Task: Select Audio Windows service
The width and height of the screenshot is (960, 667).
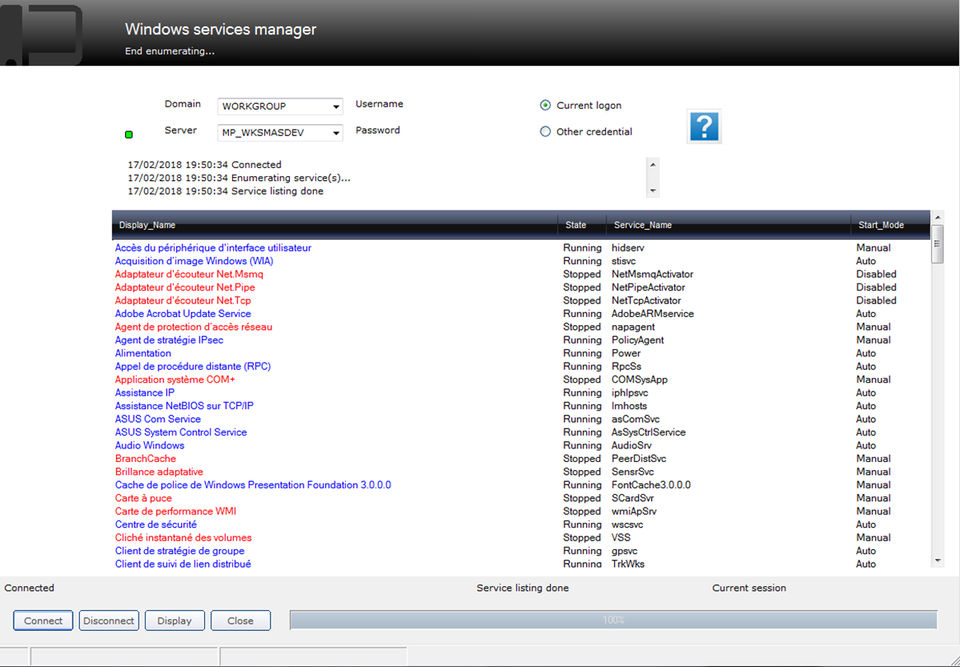Action: point(149,445)
